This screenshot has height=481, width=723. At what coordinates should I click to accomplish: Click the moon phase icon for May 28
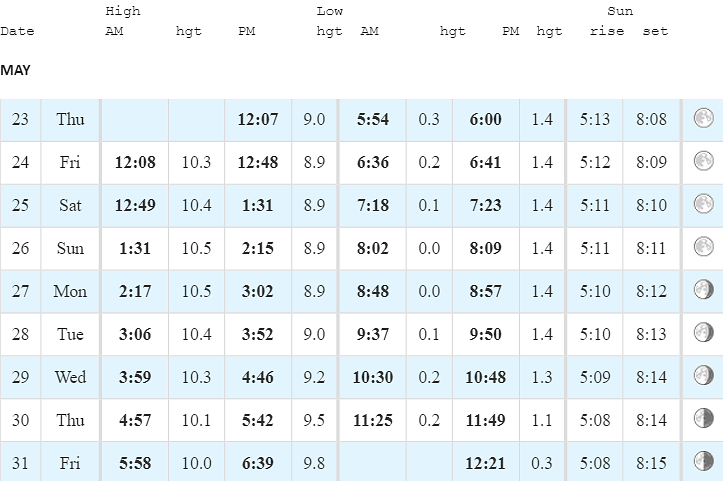704,333
